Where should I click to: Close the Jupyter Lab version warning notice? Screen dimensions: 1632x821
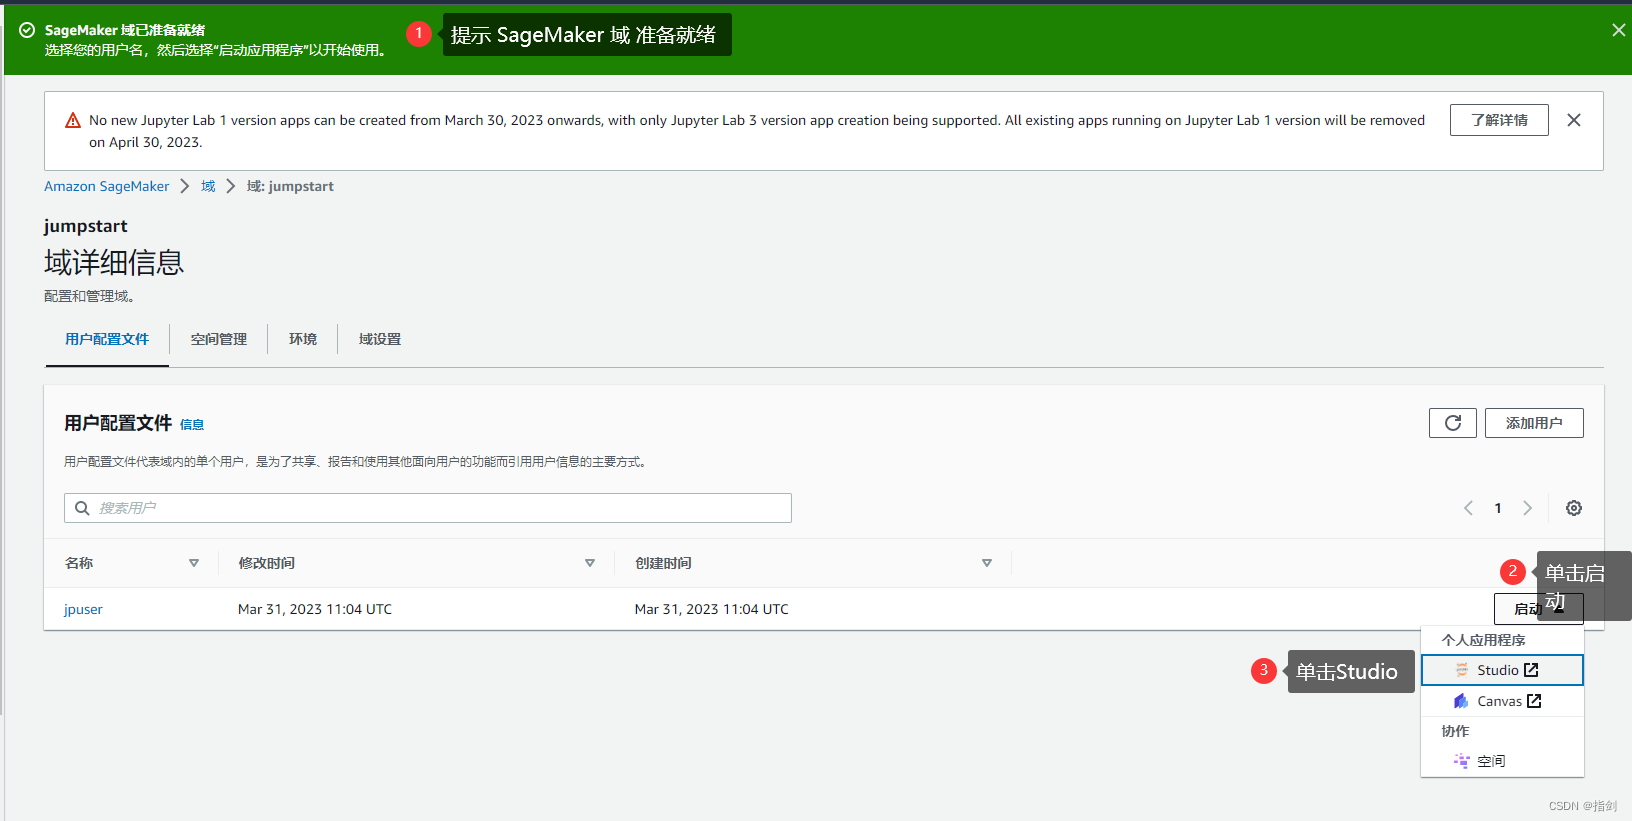coord(1574,120)
